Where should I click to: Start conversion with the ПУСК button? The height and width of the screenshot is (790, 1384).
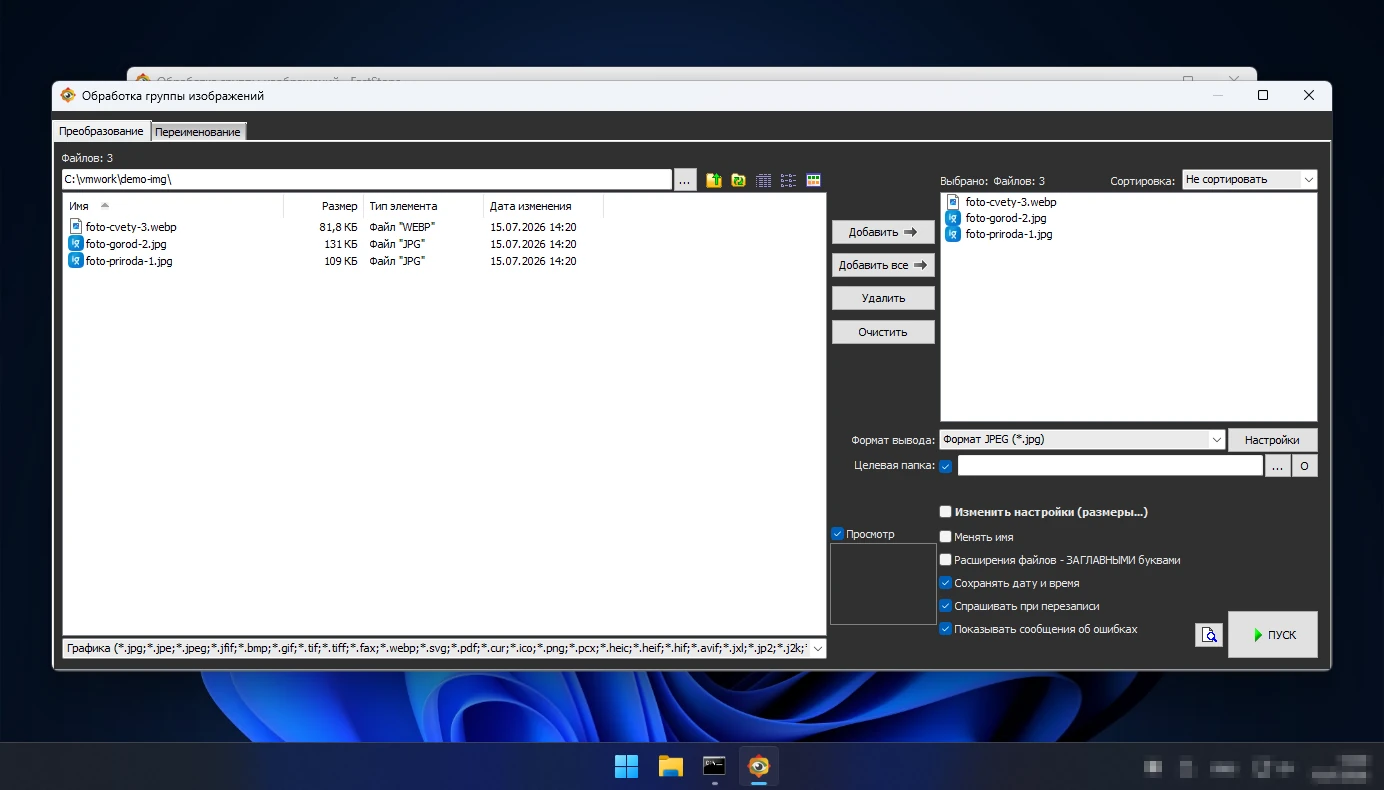[x=1273, y=634]
